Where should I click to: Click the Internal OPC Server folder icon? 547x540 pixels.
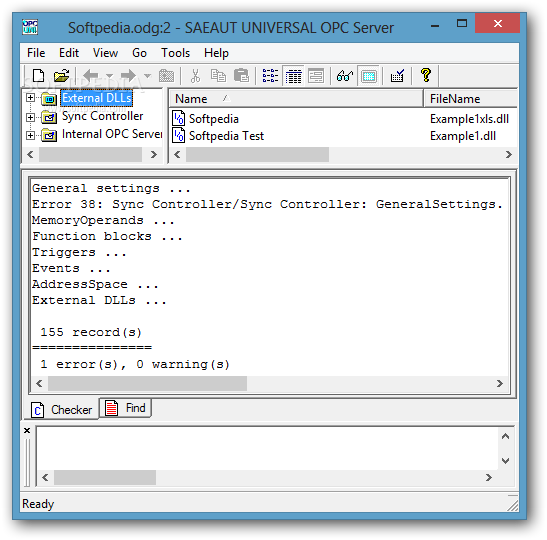click(49, 135)
